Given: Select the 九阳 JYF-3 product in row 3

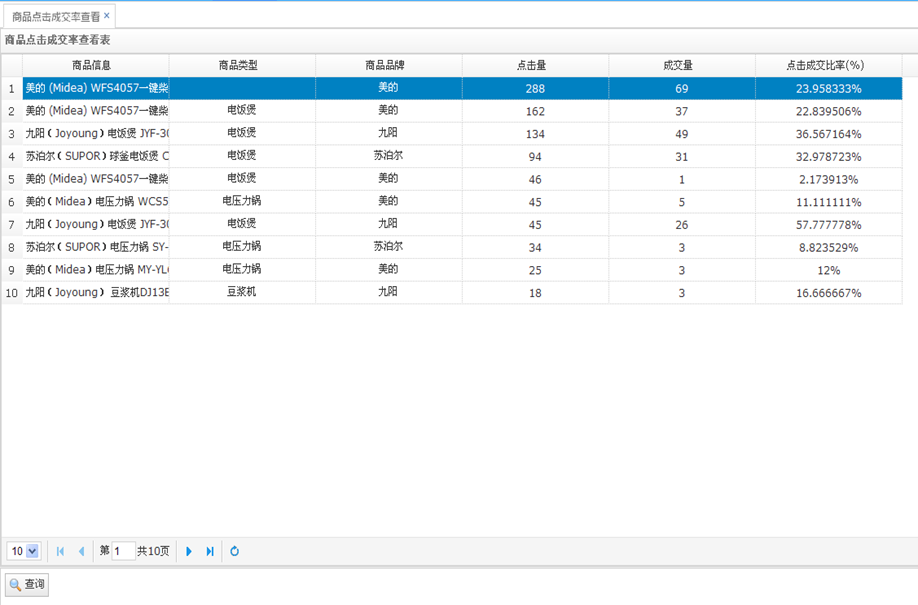Looking at the screenshot, I should coord(96,134).
